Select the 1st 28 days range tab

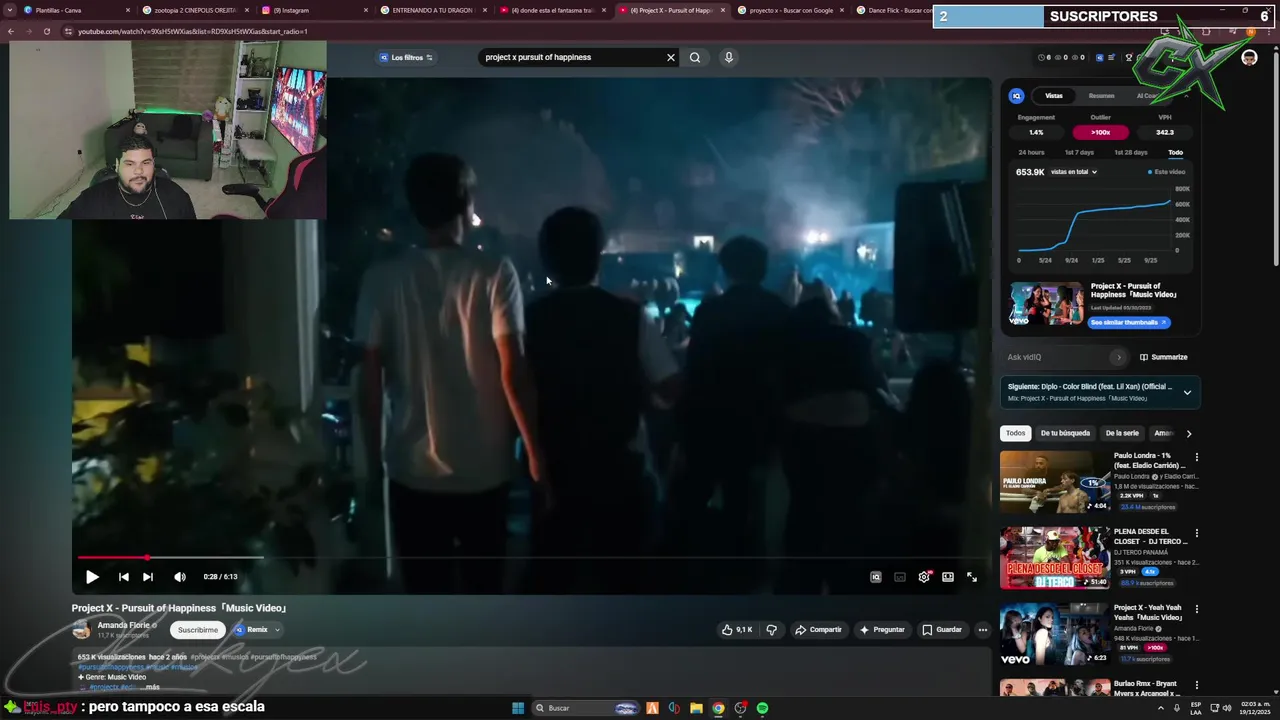click(x=1130, y=153)
